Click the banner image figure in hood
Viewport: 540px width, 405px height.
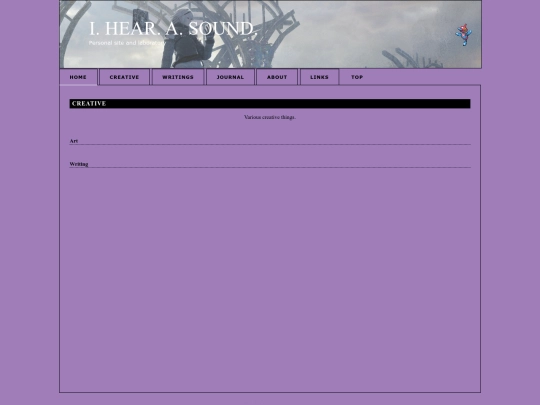tap(189, 38)
